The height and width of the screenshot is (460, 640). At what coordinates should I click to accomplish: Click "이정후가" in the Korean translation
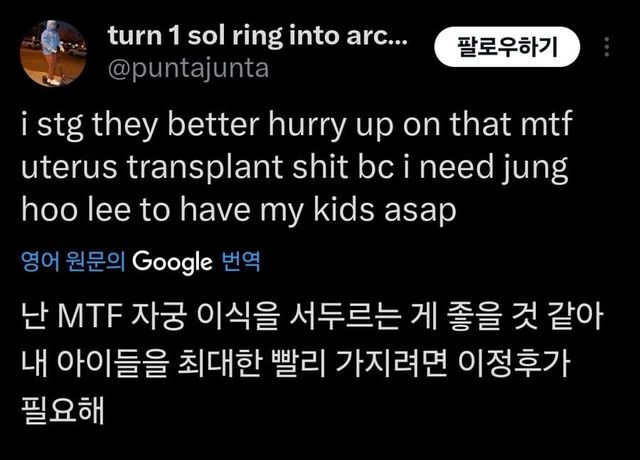[533, 364]
